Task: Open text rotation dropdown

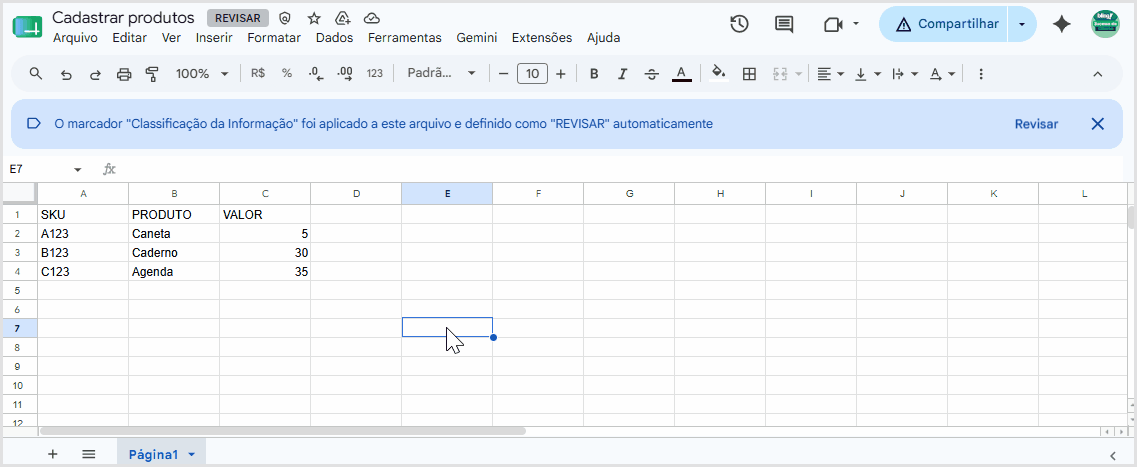Action: pos(941,73)
